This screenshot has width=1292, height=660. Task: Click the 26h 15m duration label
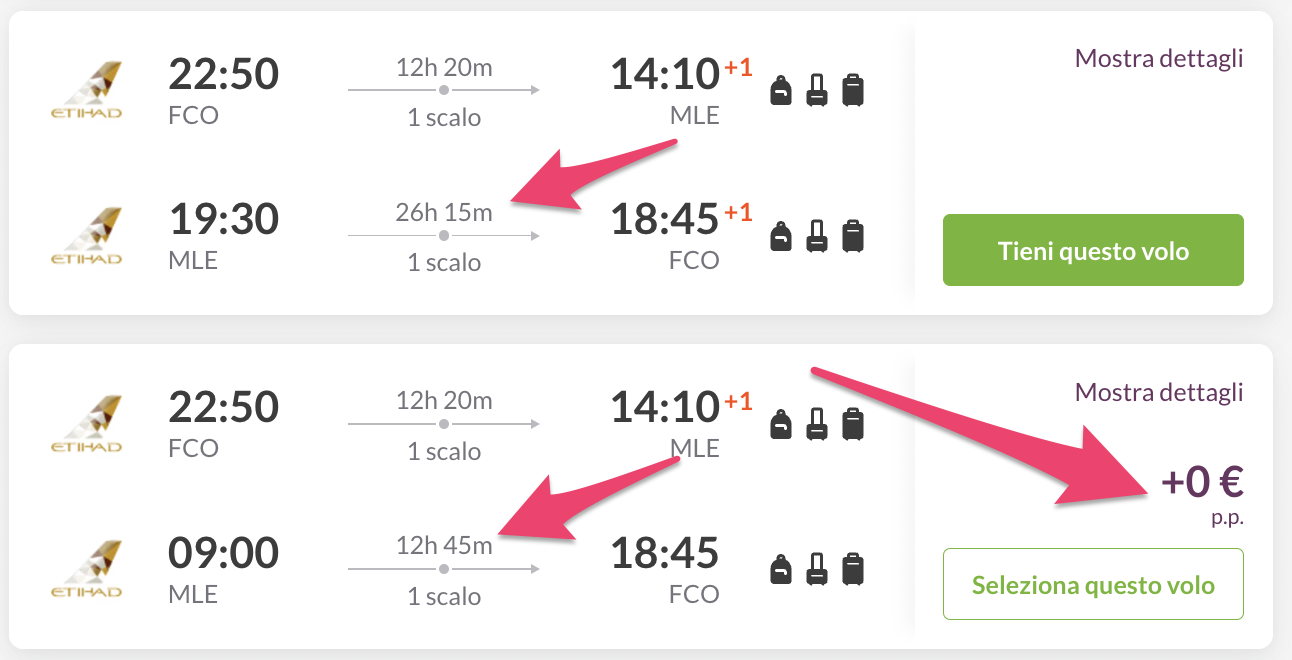pos(444,213)
